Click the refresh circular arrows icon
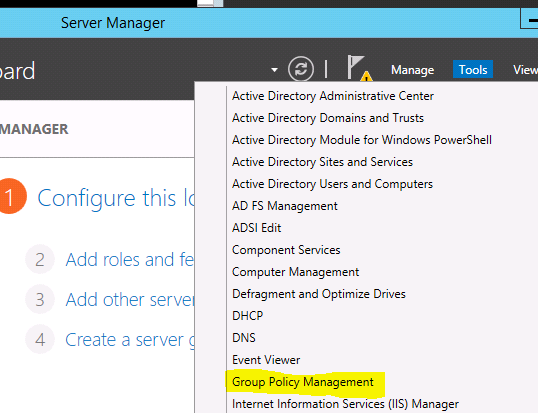 pos(301,69)
